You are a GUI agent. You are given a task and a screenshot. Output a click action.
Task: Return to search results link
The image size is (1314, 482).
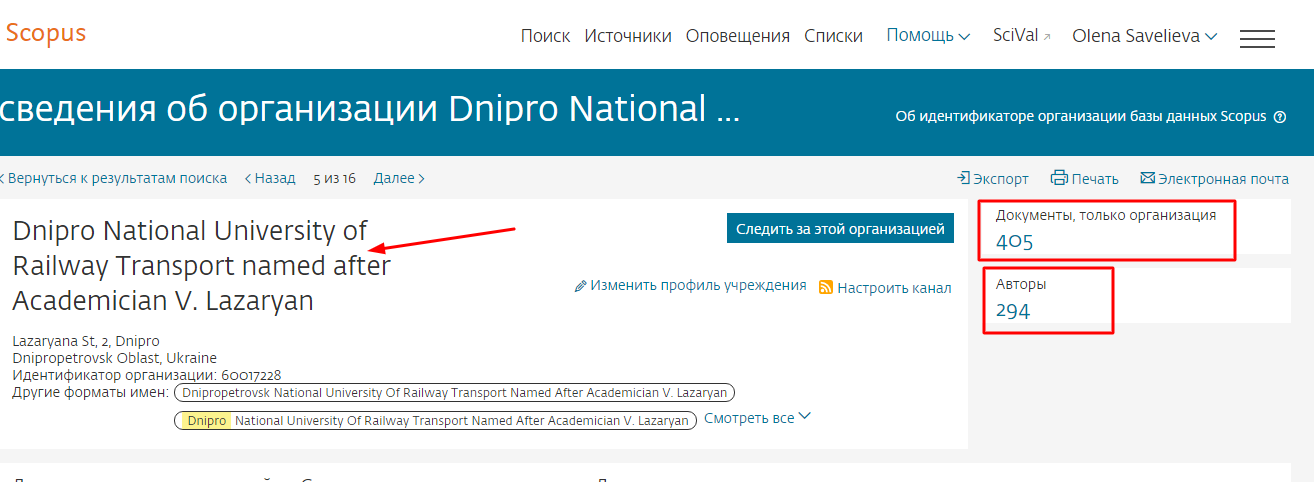tap(114, 178)
